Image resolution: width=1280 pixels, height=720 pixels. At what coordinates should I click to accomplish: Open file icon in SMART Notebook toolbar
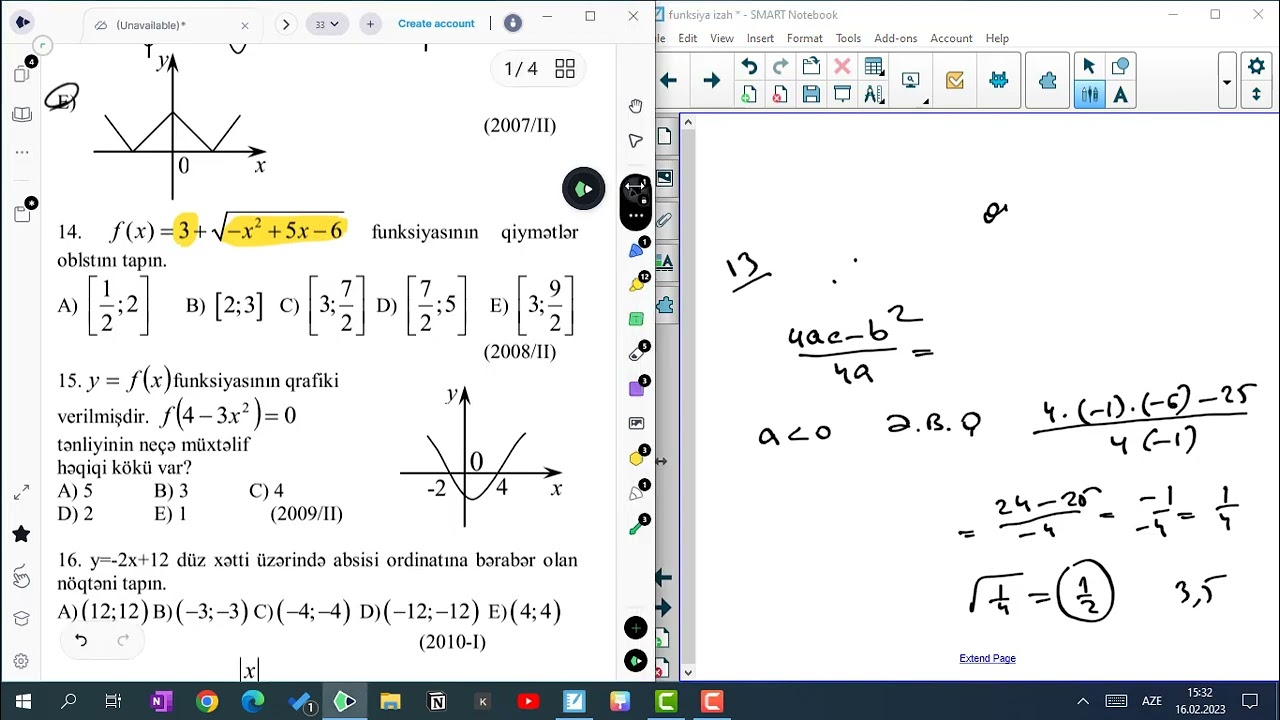pyautogui.click(x=811, y=67)
